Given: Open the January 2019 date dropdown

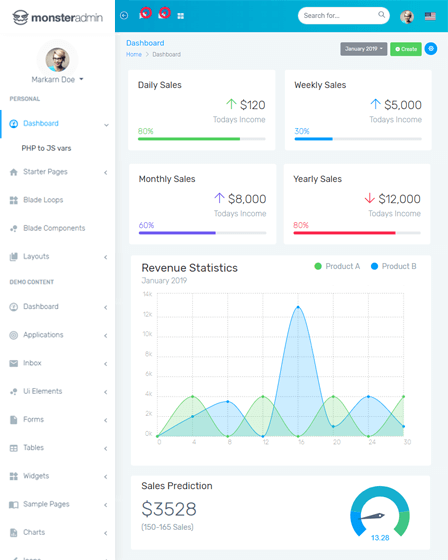Looking at the screenshot, I should point(364,49).
